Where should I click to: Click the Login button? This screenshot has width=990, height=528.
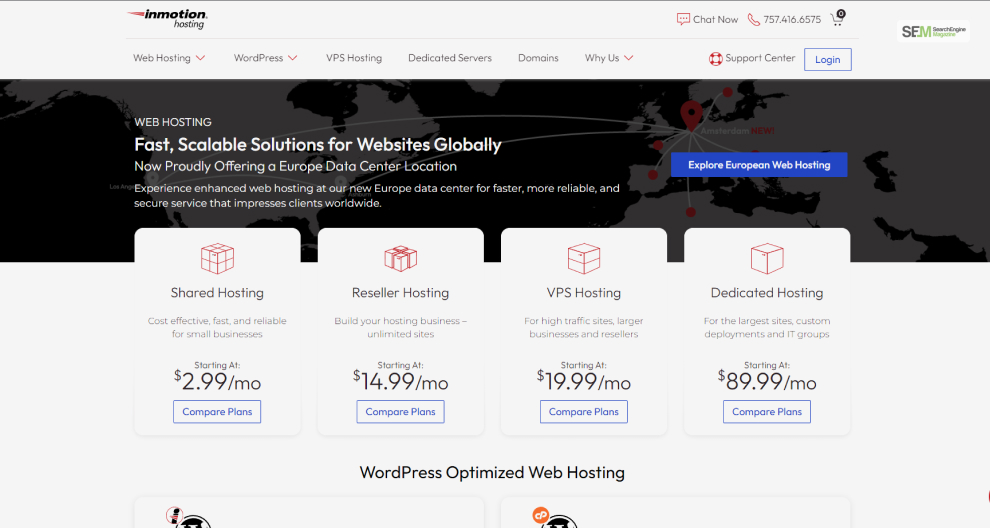[827, 59]
